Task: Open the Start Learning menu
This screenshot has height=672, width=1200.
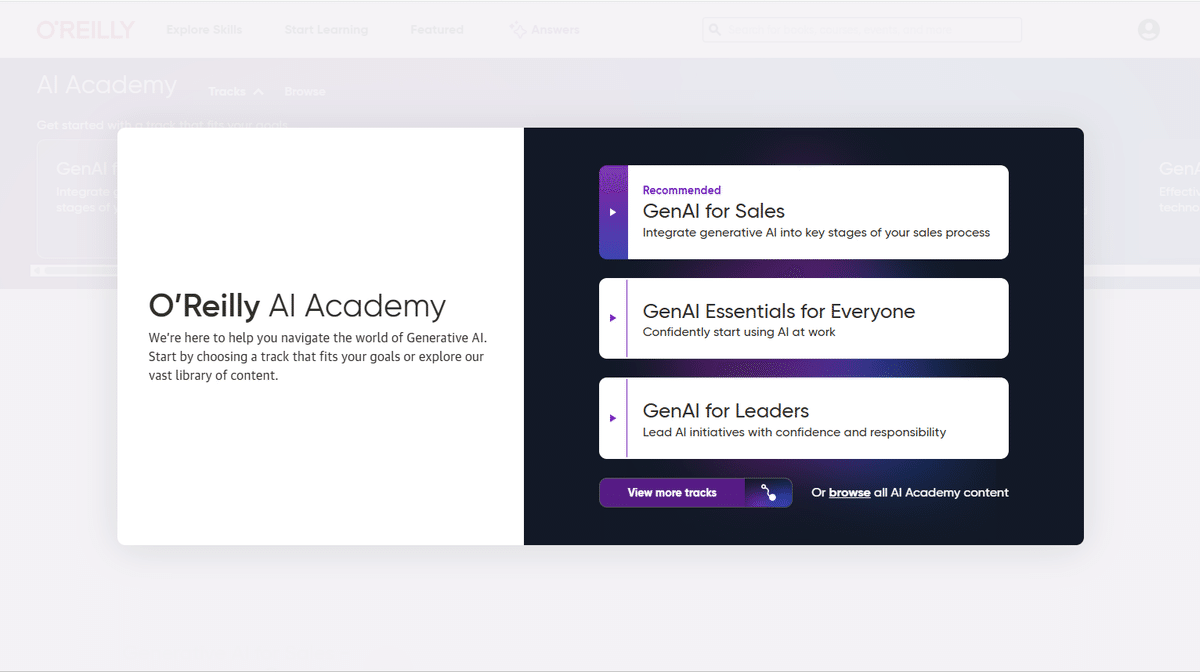Action: pyautogui.click(x=326, y=29)
